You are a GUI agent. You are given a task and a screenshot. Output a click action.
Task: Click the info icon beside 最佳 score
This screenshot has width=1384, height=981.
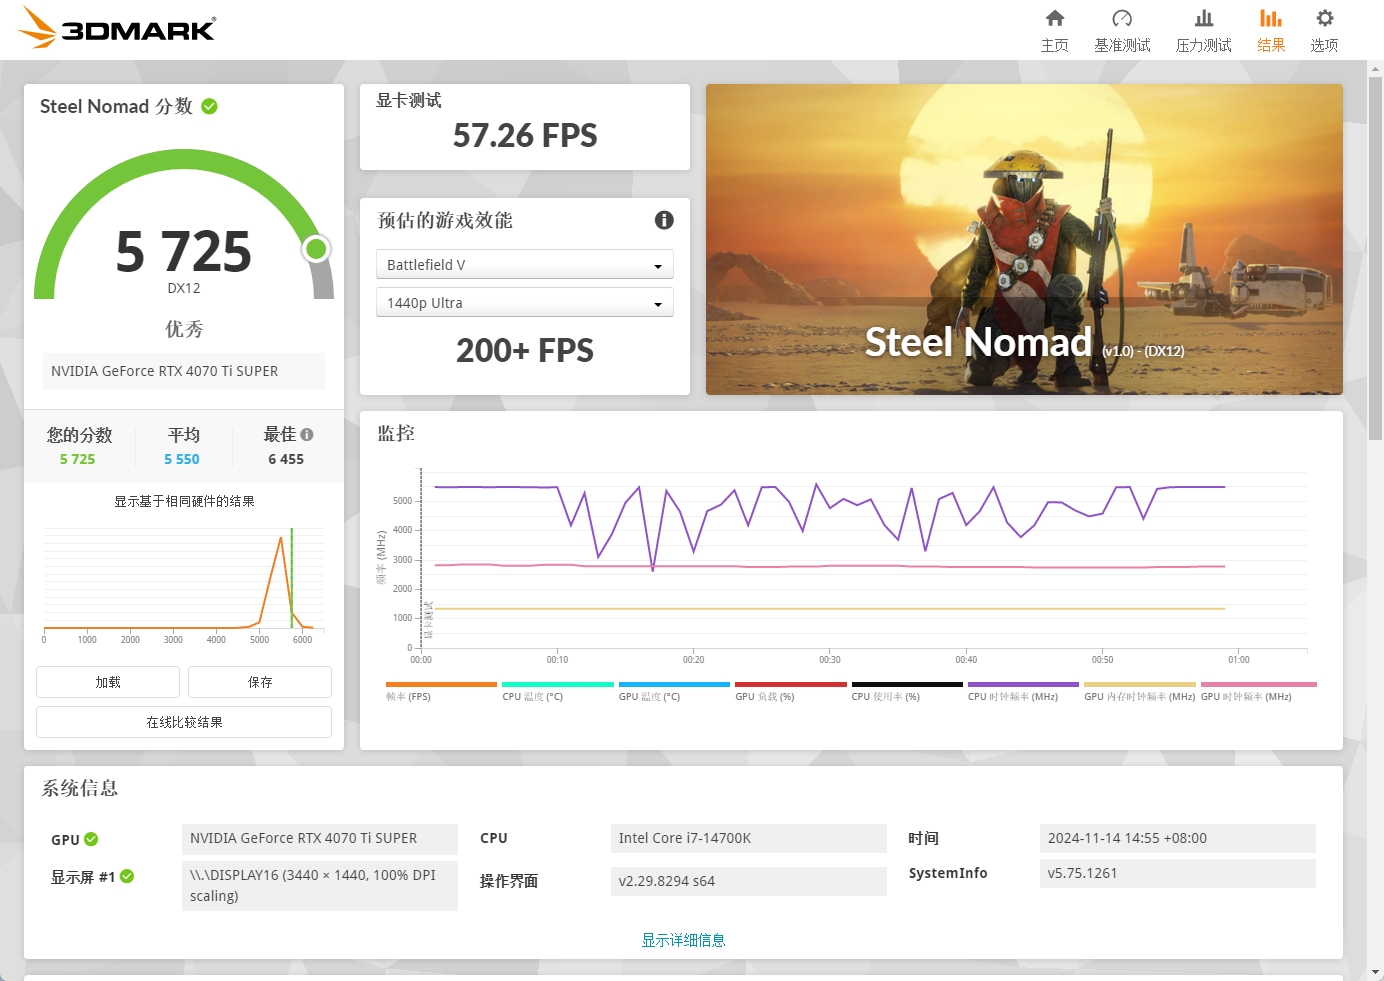(307, 435)
